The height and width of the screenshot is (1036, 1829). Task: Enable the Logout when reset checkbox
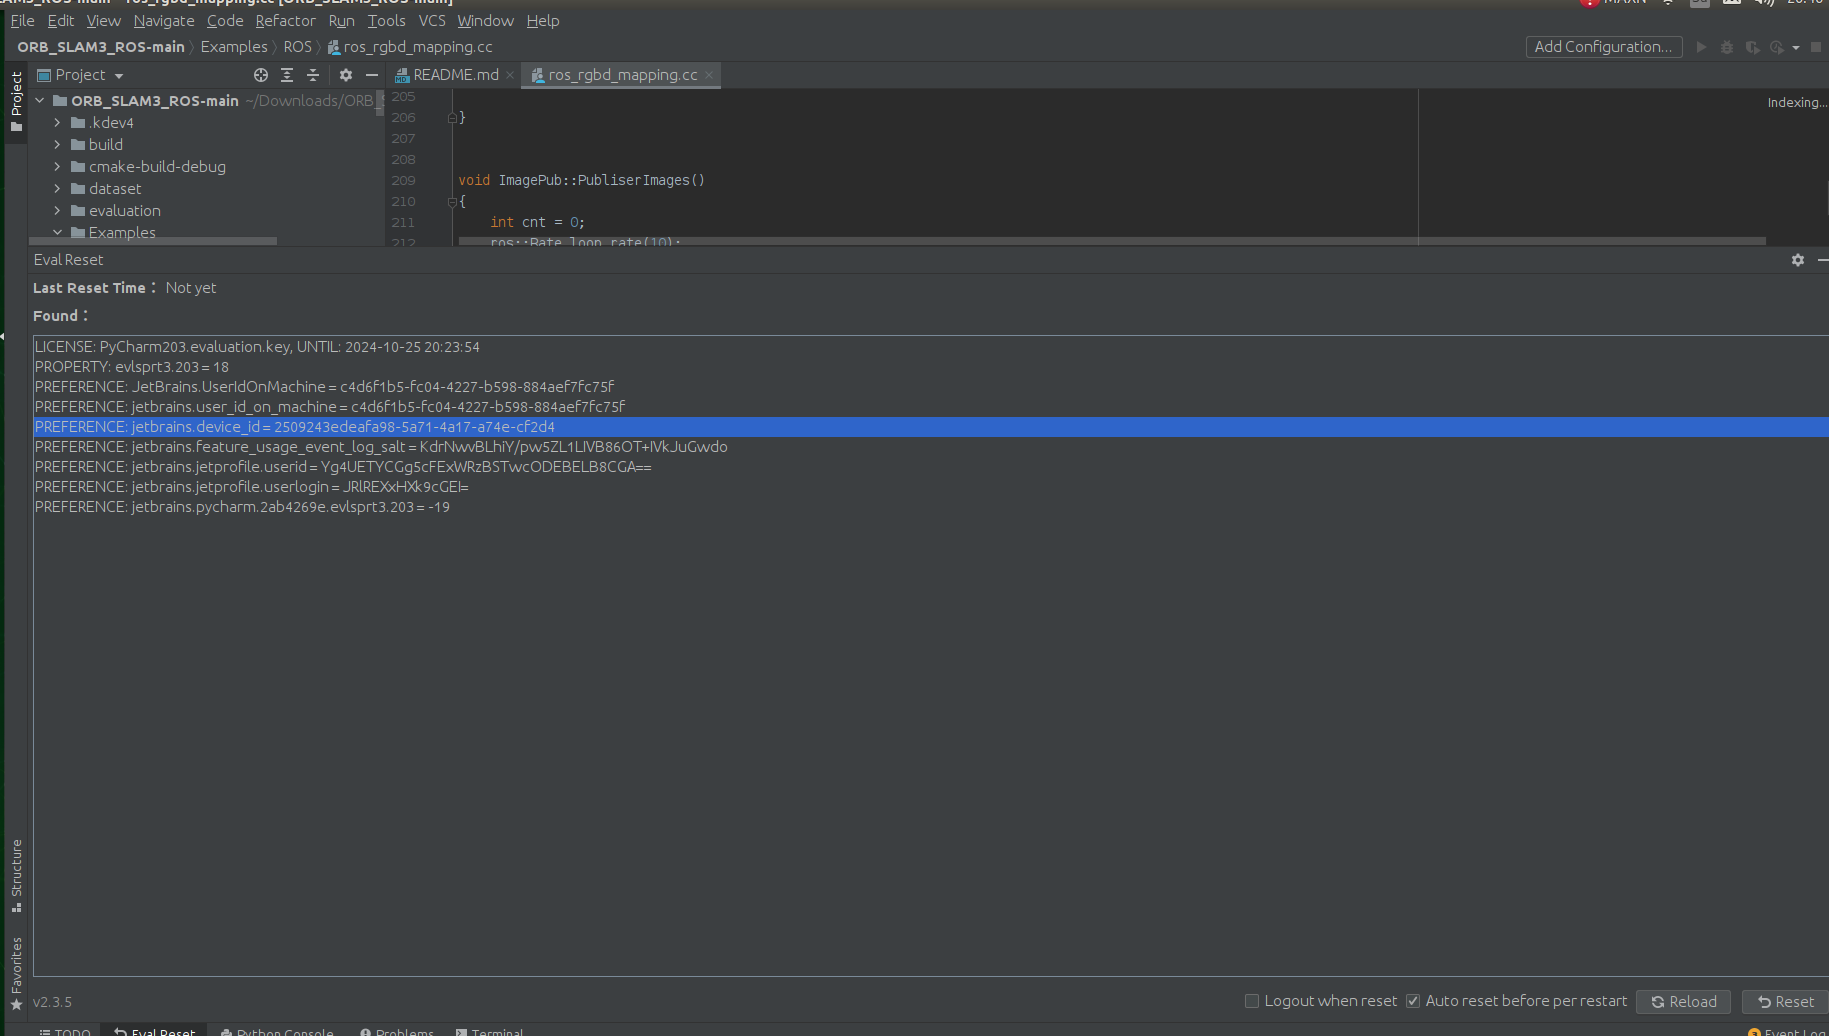click(1251, 1001)
